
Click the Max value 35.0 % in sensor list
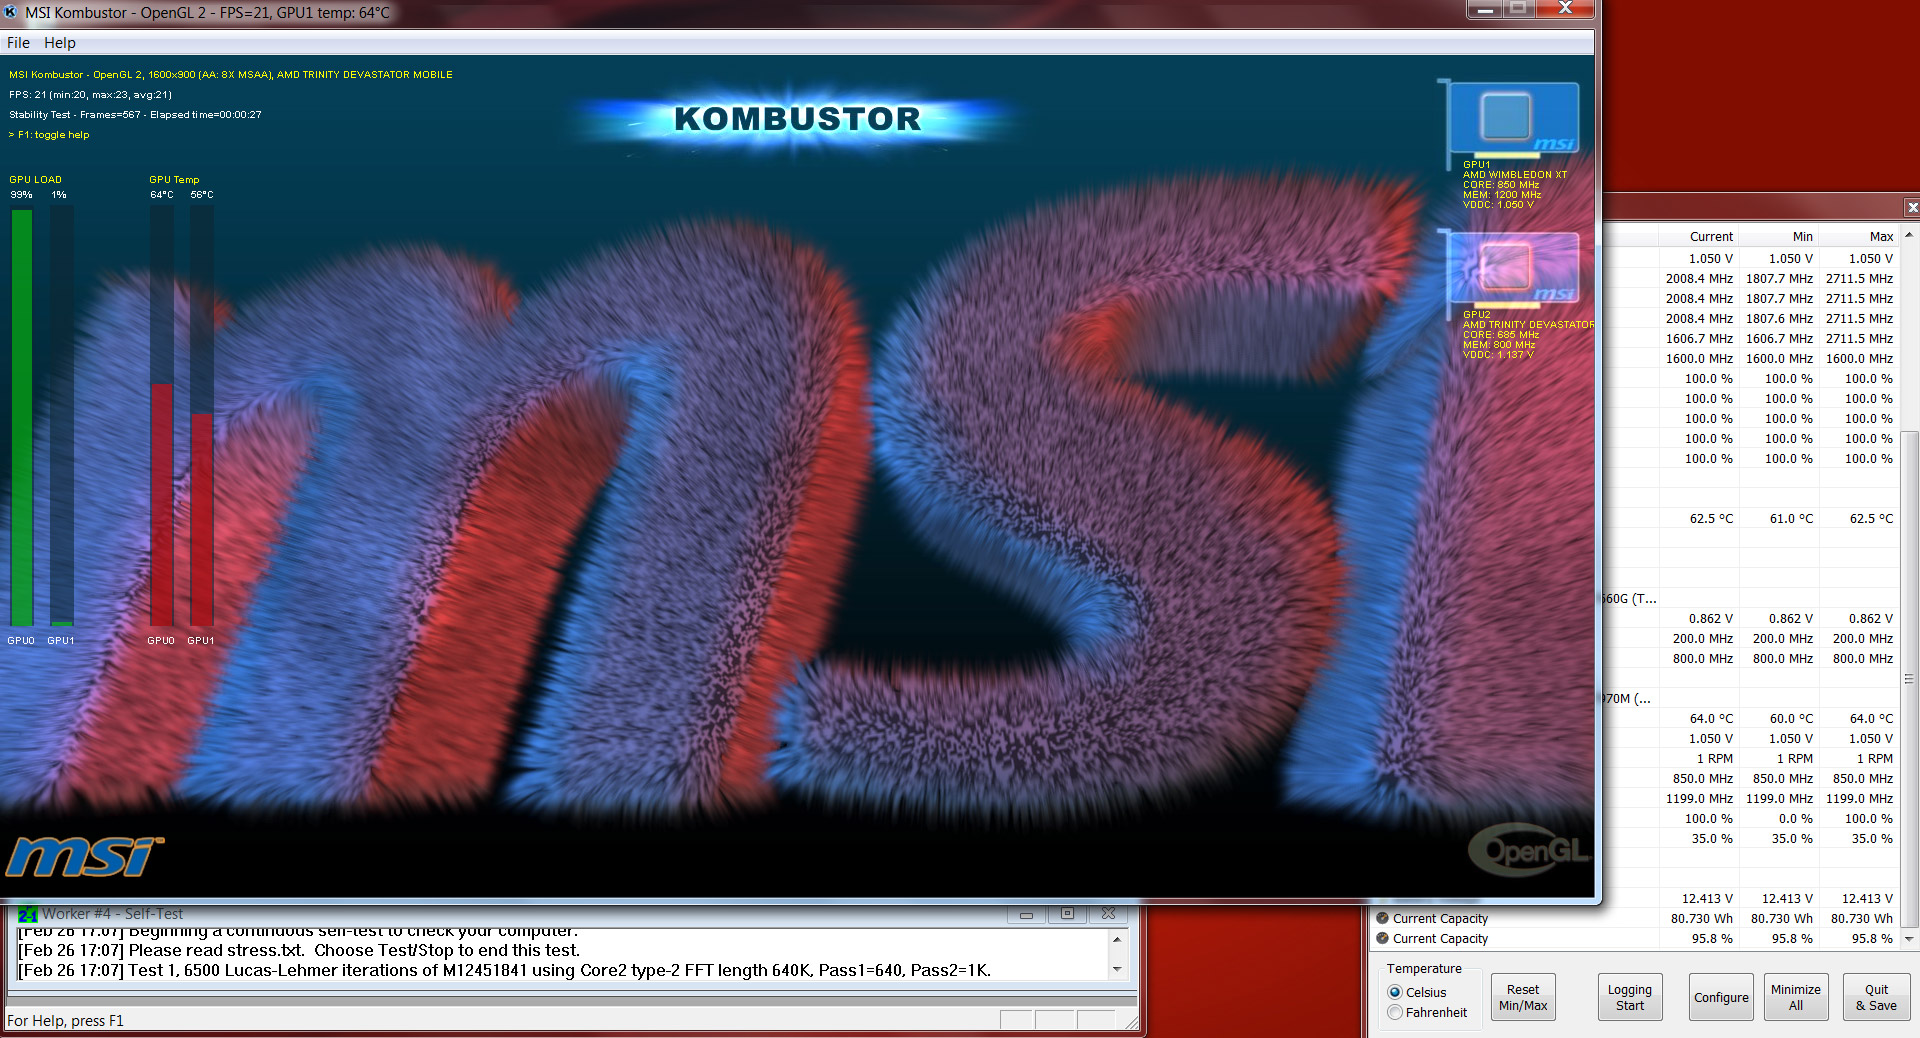1872,838
